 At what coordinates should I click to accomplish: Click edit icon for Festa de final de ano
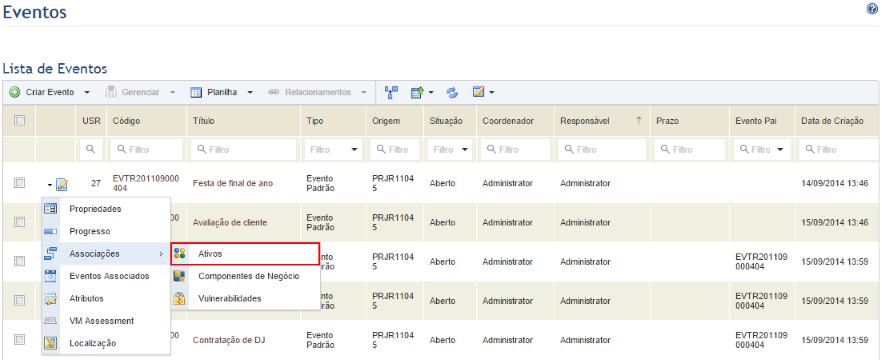coord(62,184)
